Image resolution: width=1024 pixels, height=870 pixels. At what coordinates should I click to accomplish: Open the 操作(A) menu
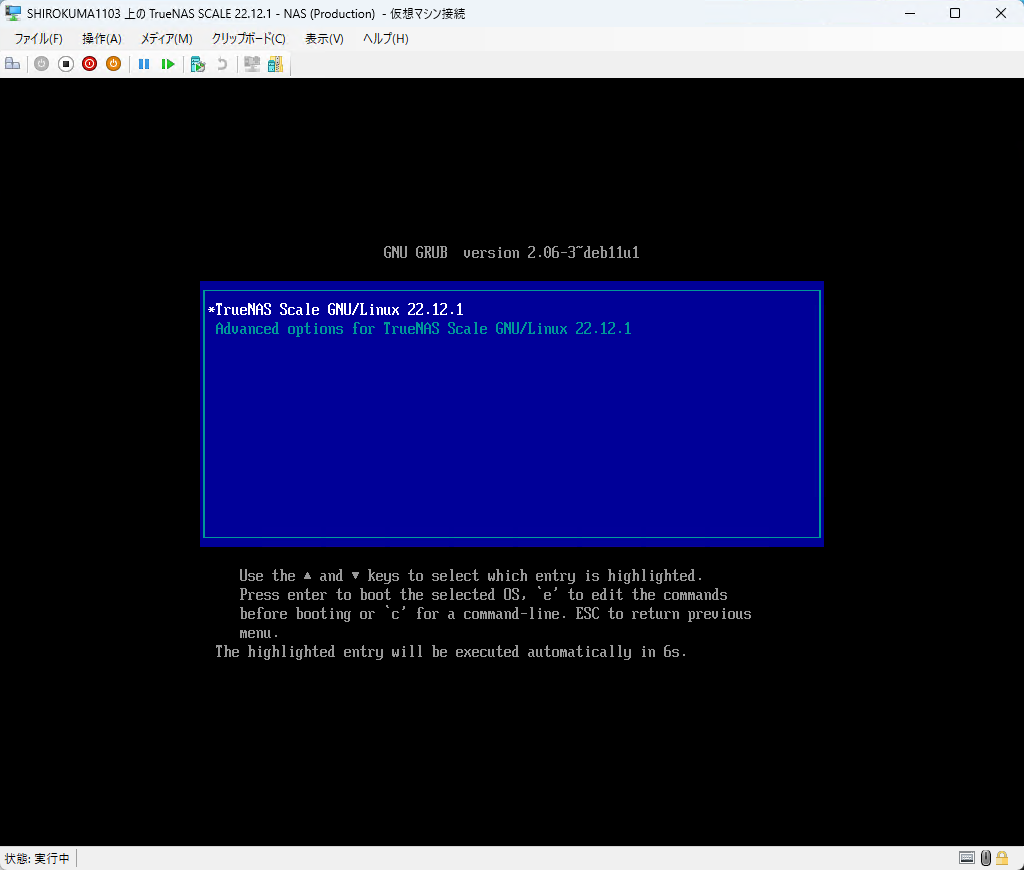[x=102, y=39]
